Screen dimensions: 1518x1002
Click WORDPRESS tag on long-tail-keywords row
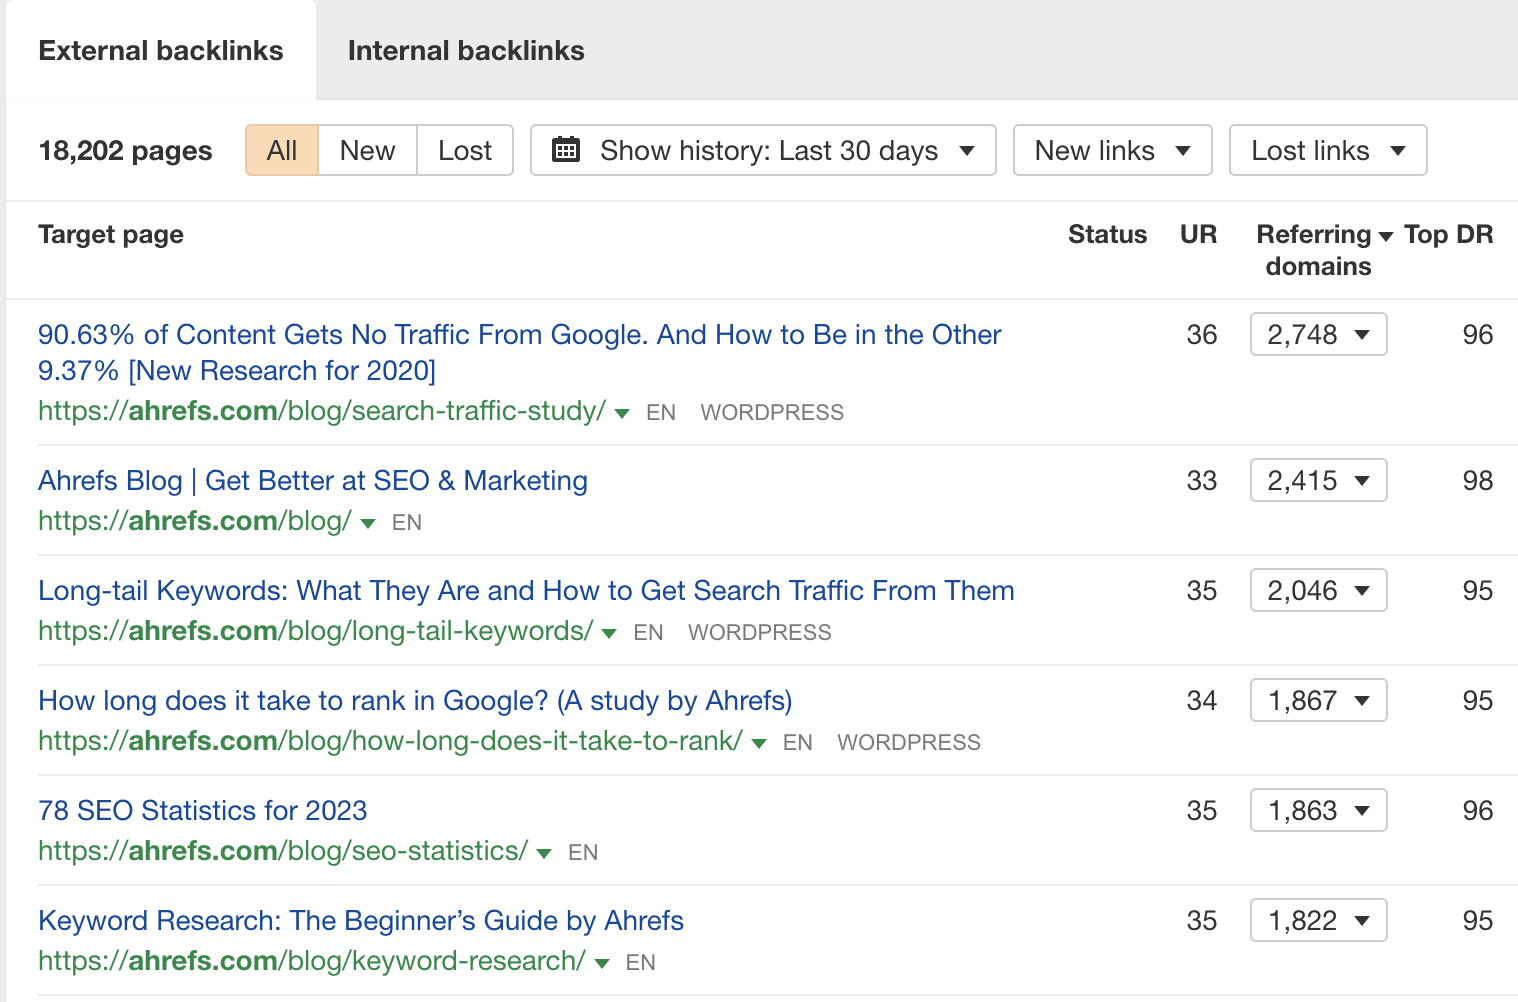tap(760, 632)
